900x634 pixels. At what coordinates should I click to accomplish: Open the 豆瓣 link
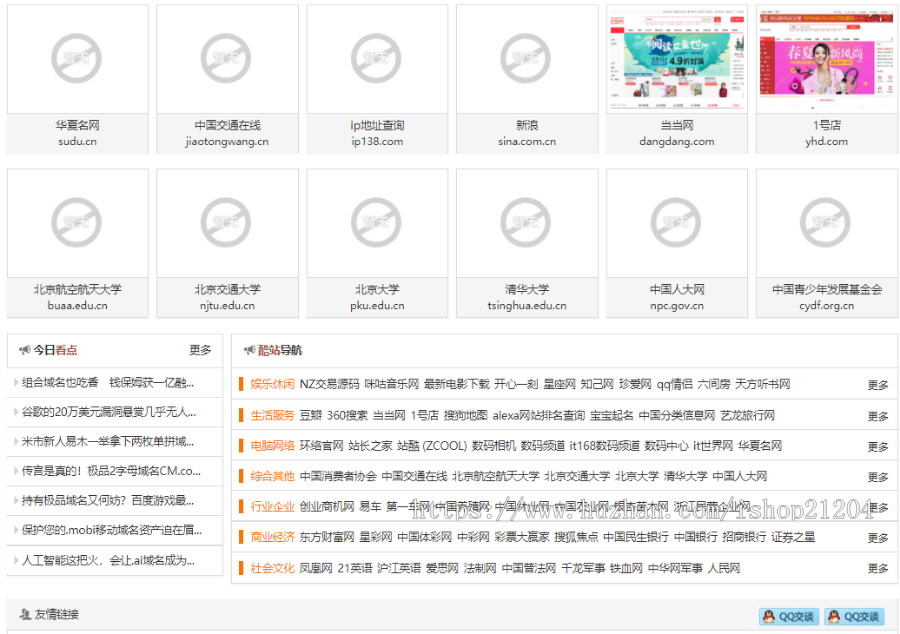(x=311, y=415)
